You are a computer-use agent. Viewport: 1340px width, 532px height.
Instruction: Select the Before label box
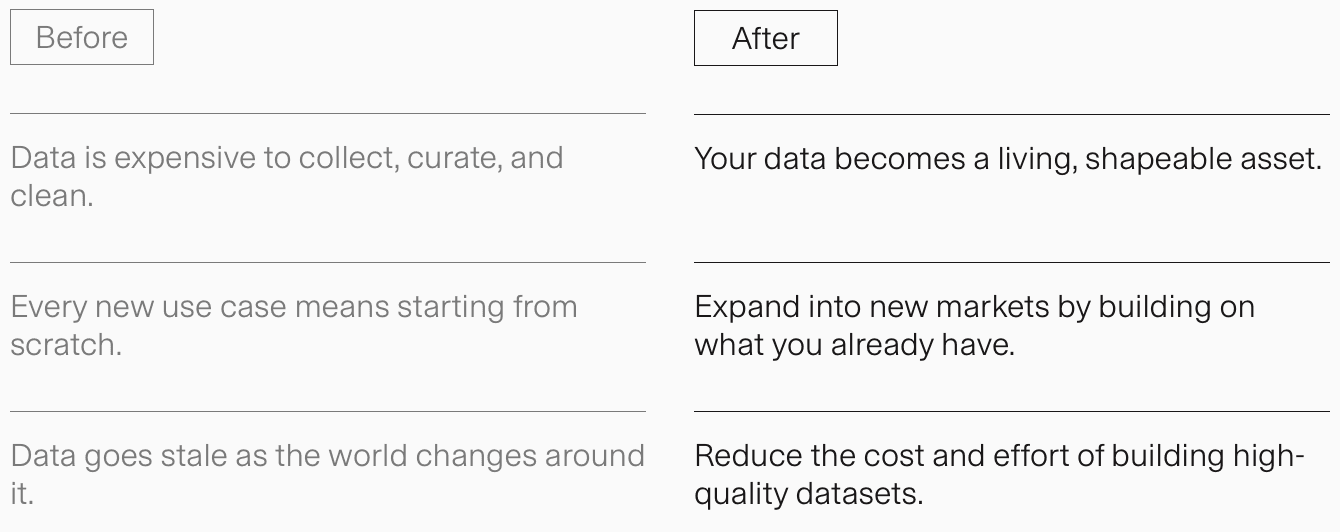pos(82,38)
